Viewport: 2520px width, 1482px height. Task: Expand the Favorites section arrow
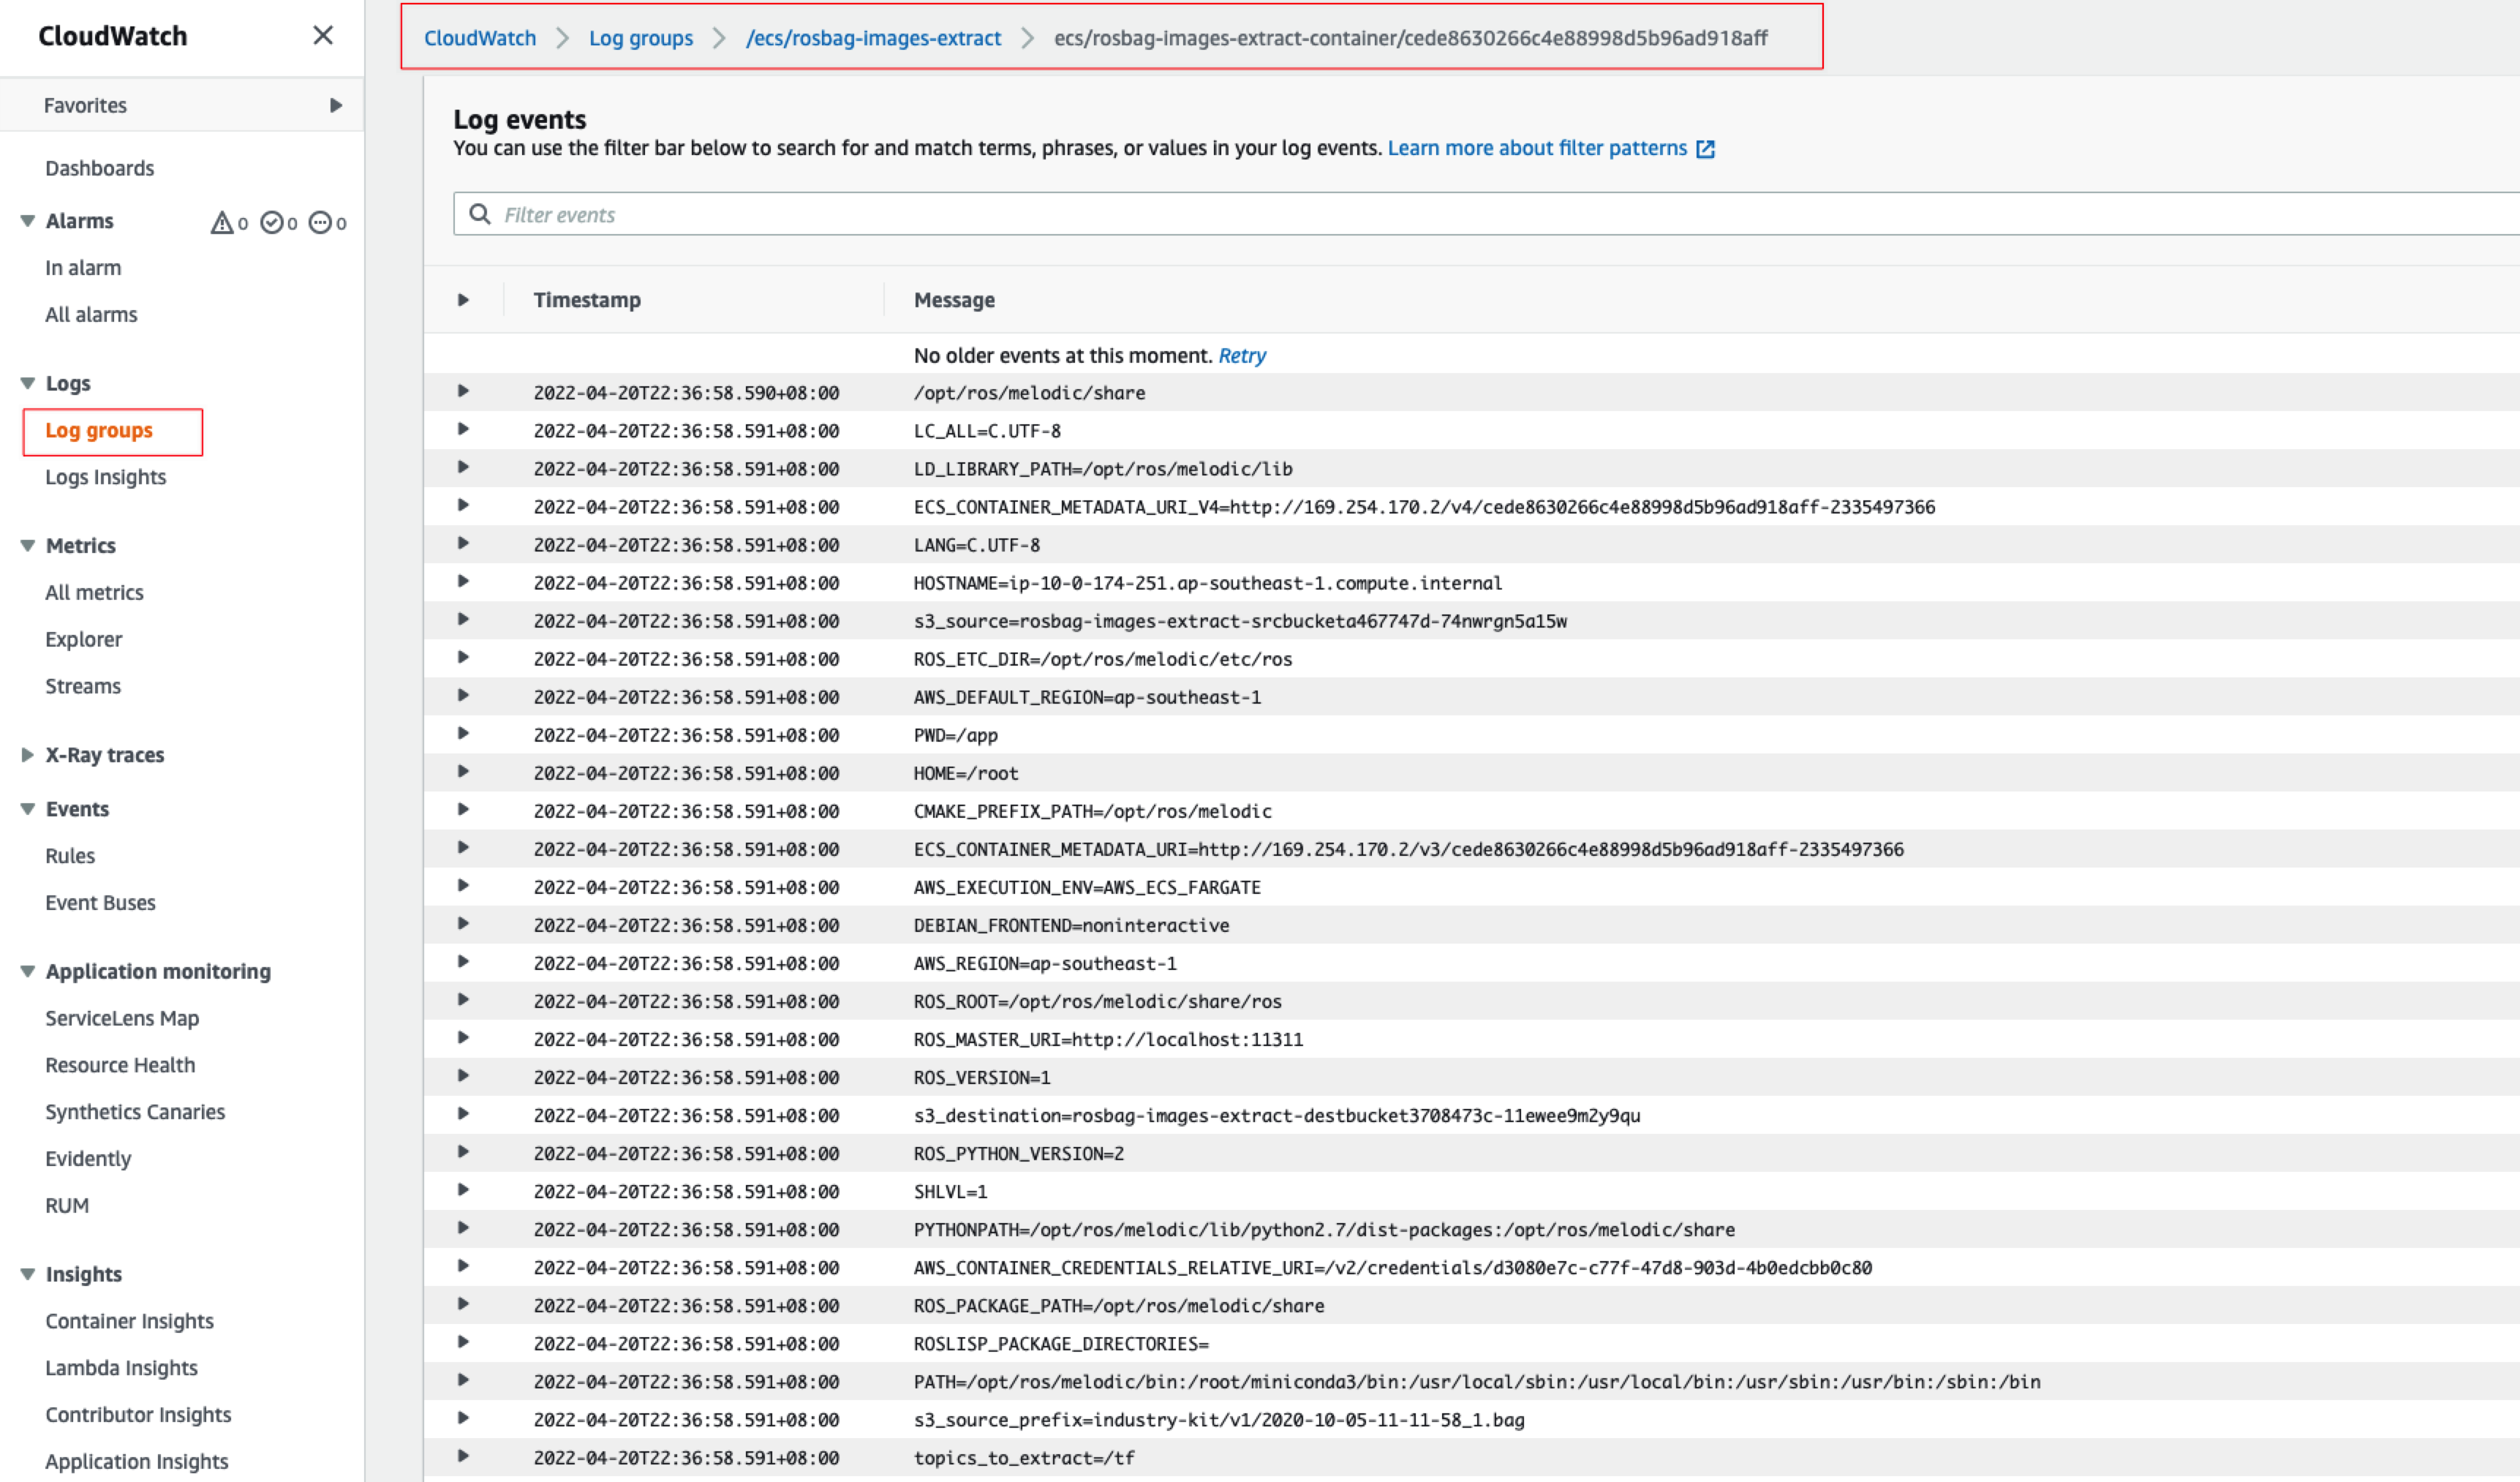point(336,105)
